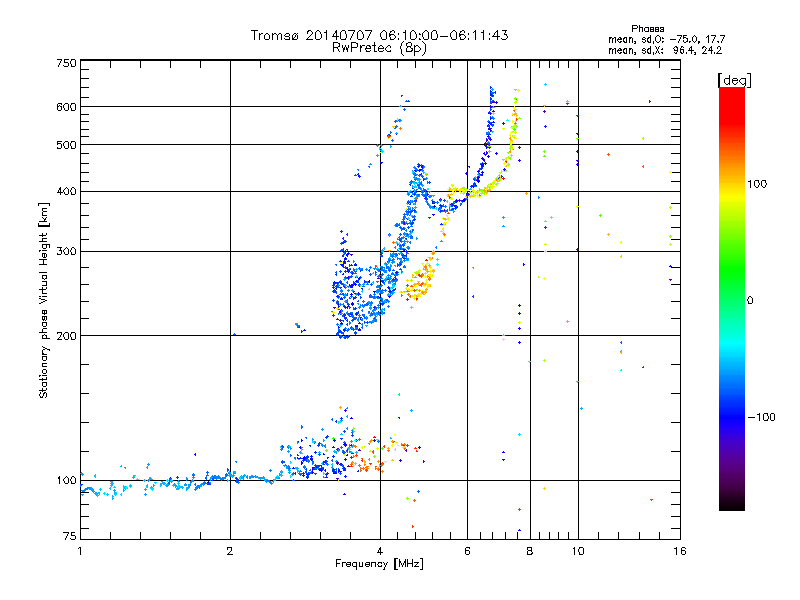Click the x-axis tick label '16'

pyautogui.click(x=680, y=551)
